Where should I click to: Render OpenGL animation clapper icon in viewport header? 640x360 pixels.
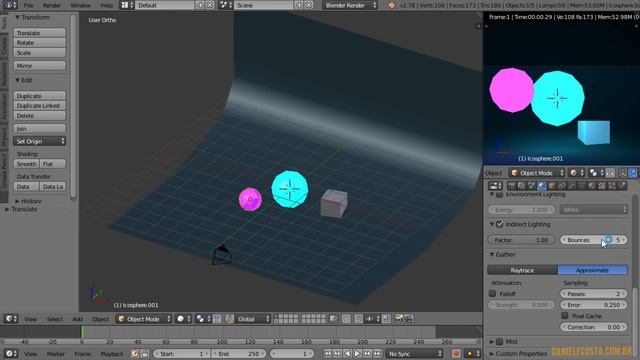409,319
